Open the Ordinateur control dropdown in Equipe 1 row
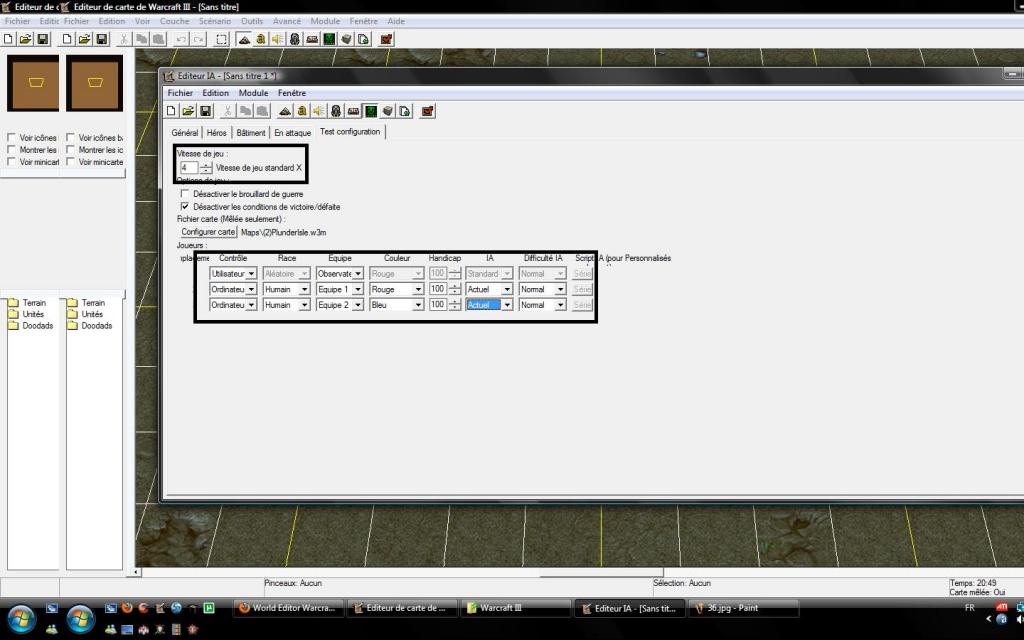1024x640 pixels. [233, 289]
